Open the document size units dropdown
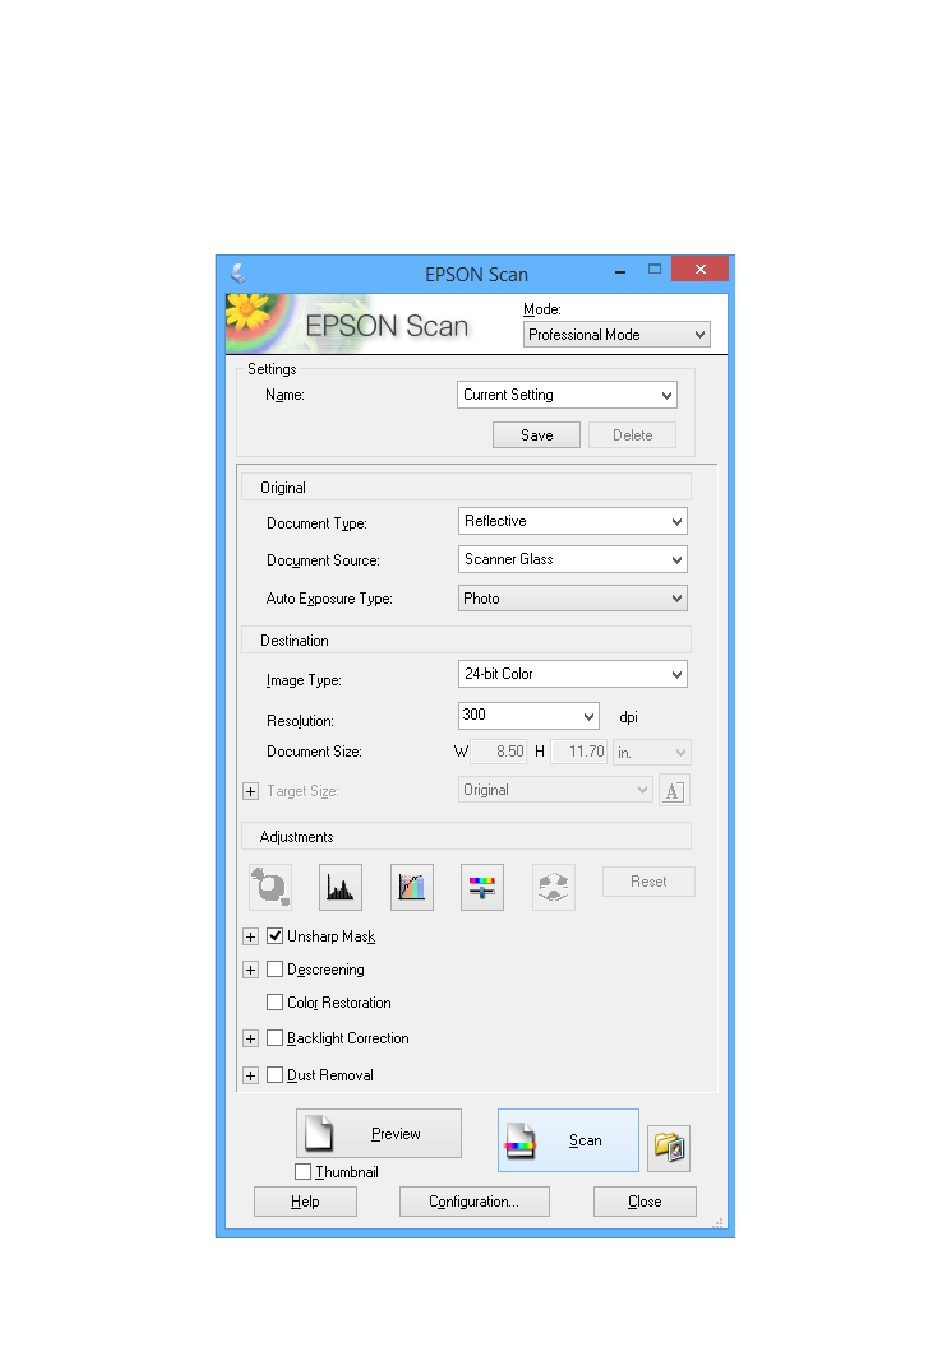This screenshot has width=950, height=1370. [x=652, y=752]
